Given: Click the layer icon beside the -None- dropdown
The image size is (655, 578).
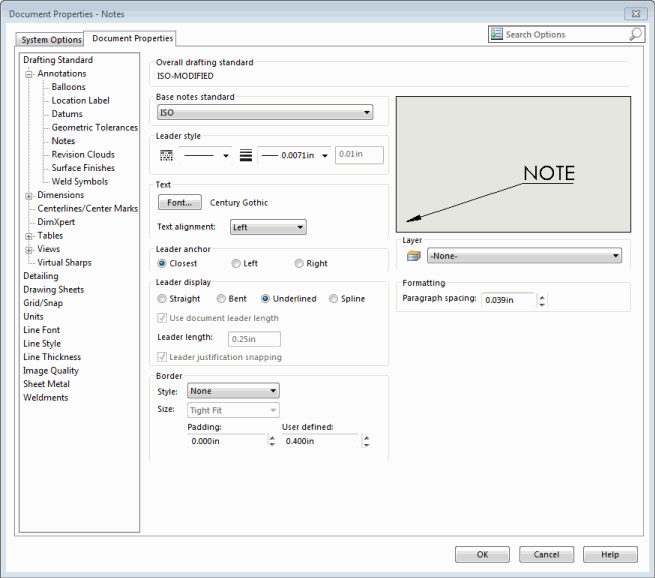Looking at the screenshot, I should coord(414,256).
